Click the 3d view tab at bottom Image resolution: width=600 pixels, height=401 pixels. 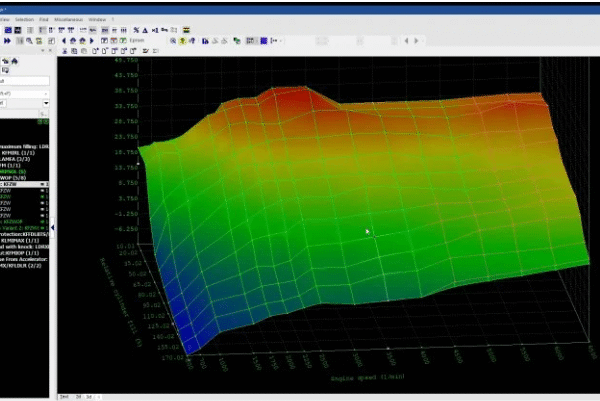pyautogui.click(x=88, y=397)
